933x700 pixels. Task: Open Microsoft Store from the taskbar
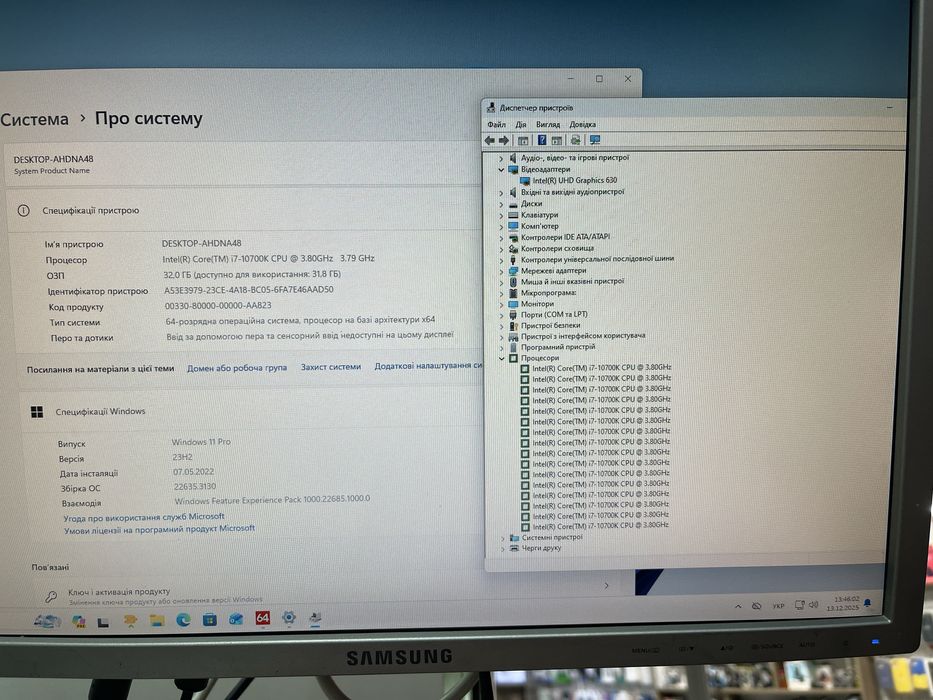(x=209, y=620)
